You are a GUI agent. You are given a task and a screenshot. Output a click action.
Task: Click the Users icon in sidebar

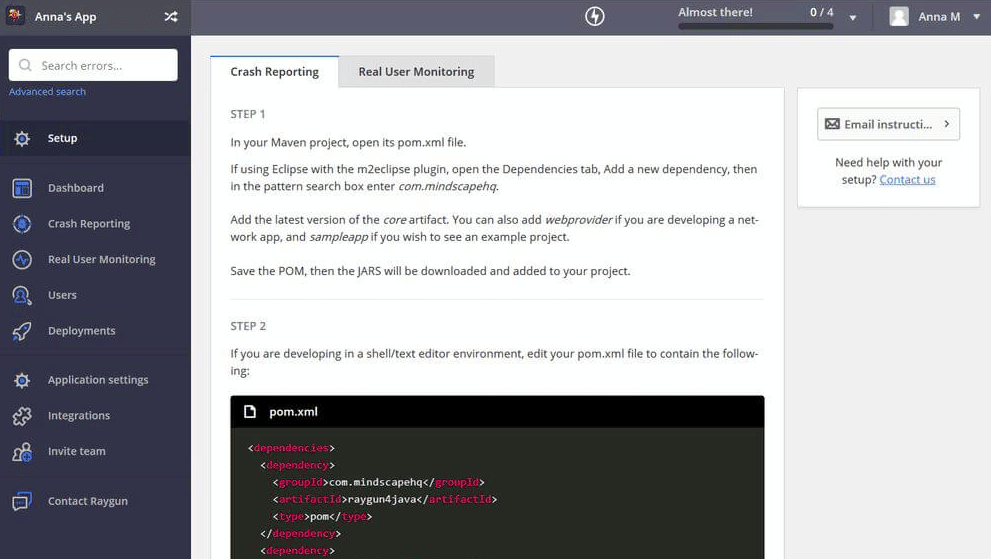(x=22, y=295)
